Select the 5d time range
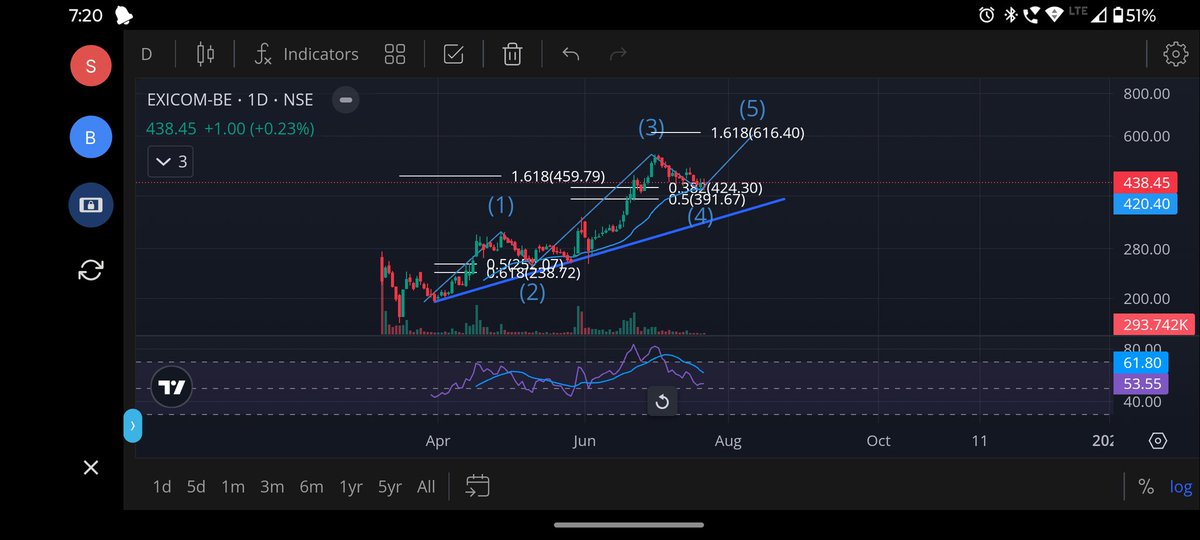Screen dimensions: 1200x540 [196, 487]
